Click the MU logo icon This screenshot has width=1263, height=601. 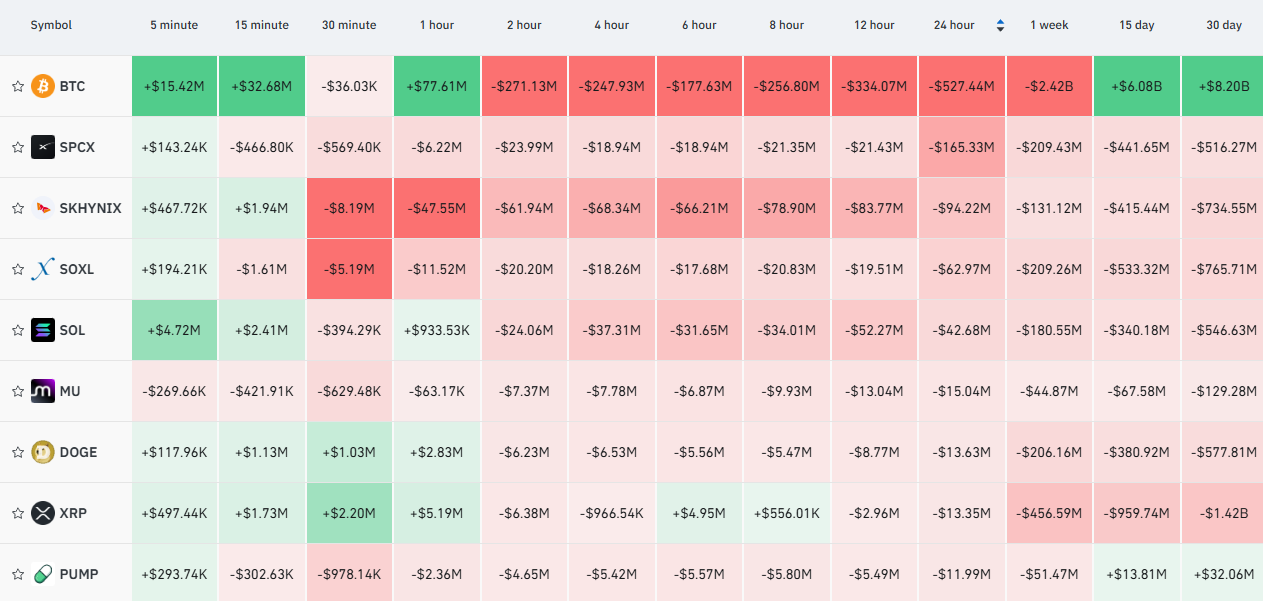click(43, 391)
